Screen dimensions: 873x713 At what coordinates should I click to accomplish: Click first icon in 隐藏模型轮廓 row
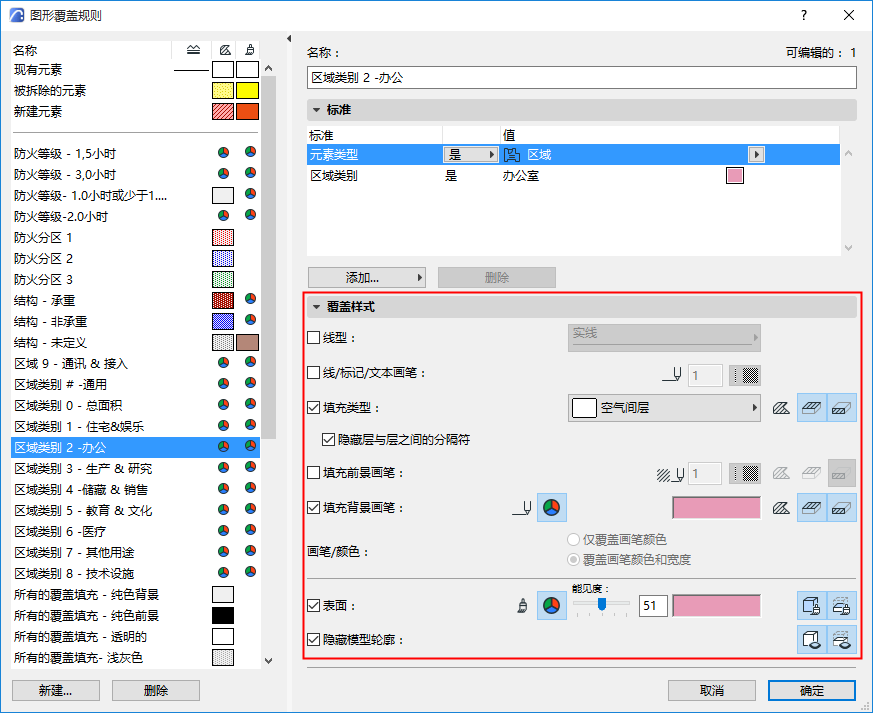[x=811, y=640]
